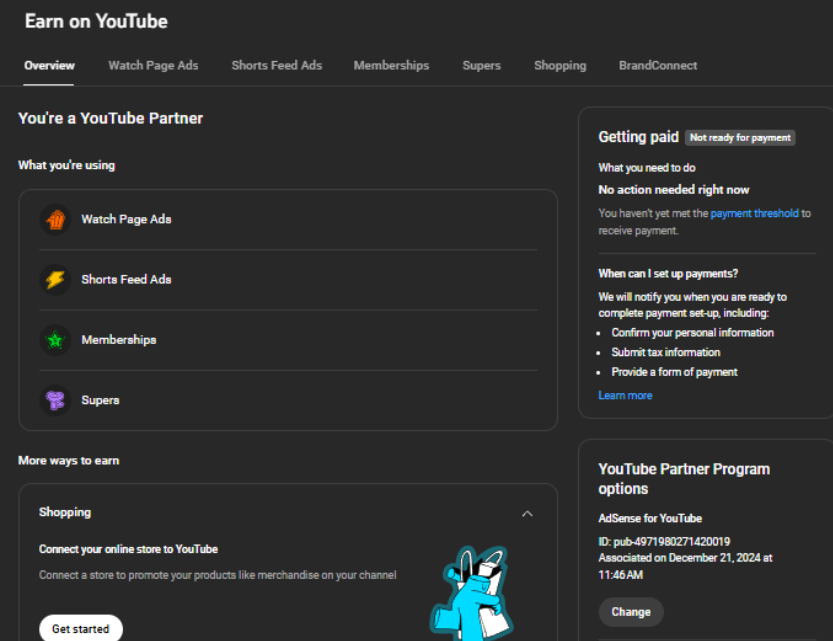This screenshot has height=641, width=833.
Task: Switch to the BrandConnect tab
Action: 658,65
